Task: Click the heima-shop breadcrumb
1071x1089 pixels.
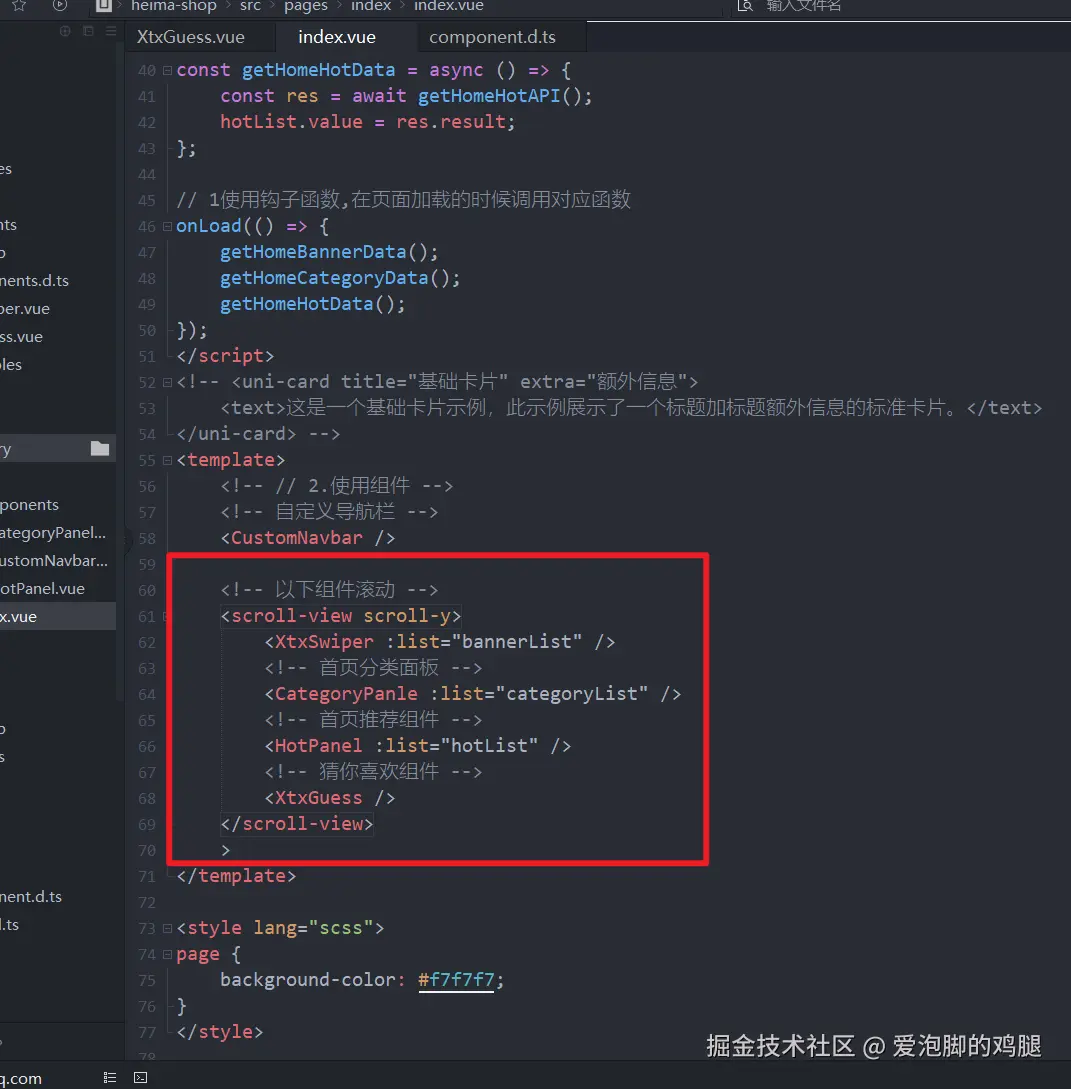Action: pyautogui.click(x=174, y=6)
